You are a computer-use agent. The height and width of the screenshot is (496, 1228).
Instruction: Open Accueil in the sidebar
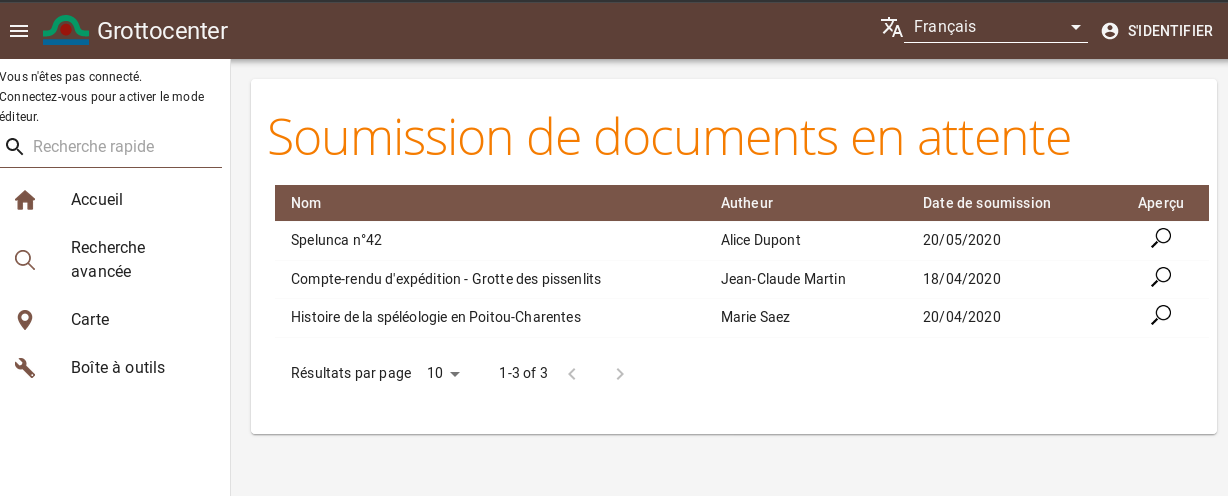tap(115, 200)
